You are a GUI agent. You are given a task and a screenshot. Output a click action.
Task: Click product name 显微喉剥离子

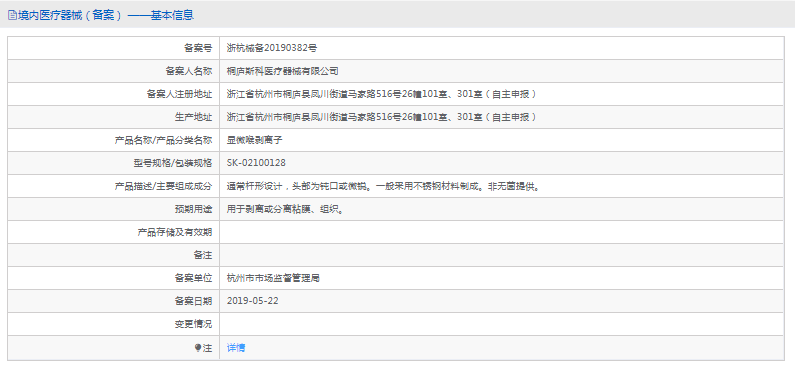(255, 140)
